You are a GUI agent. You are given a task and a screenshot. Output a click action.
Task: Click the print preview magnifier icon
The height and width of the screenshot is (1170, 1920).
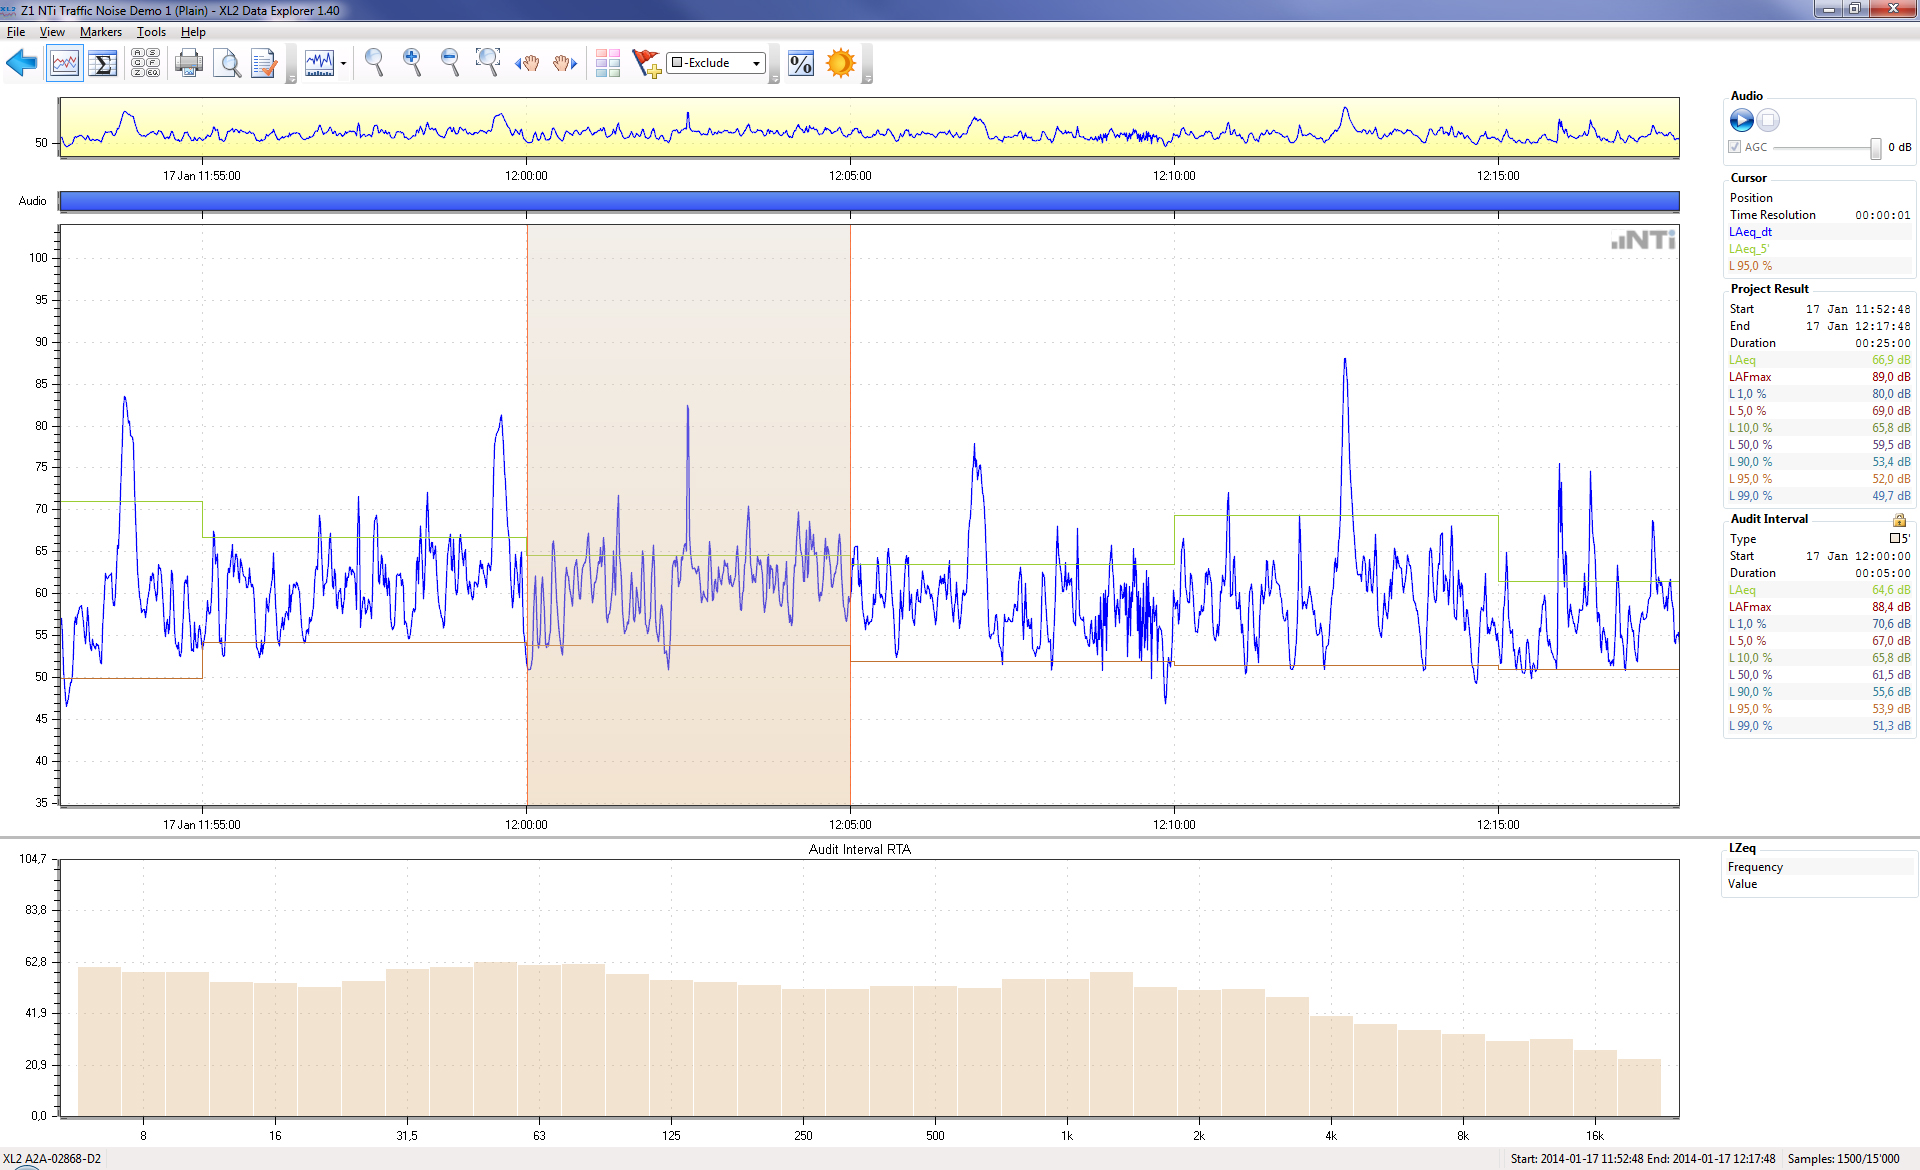tap(227, 64)
